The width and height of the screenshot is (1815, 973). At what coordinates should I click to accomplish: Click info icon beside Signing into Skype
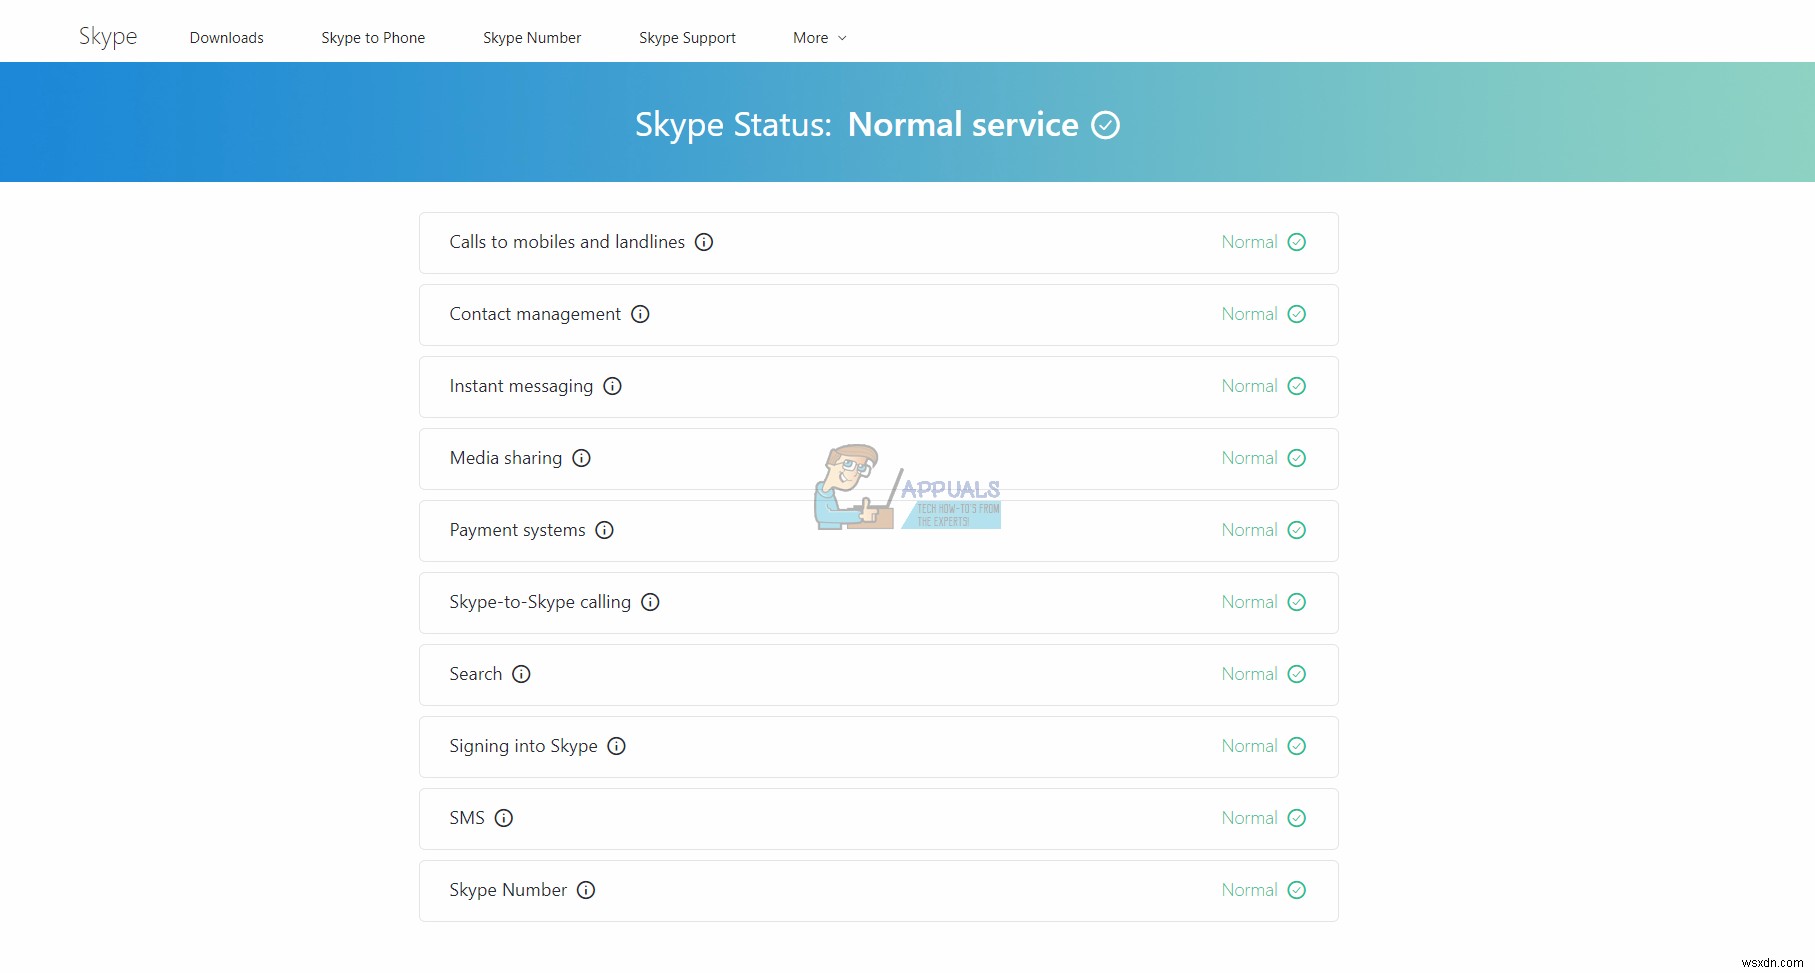coord(617,746)
